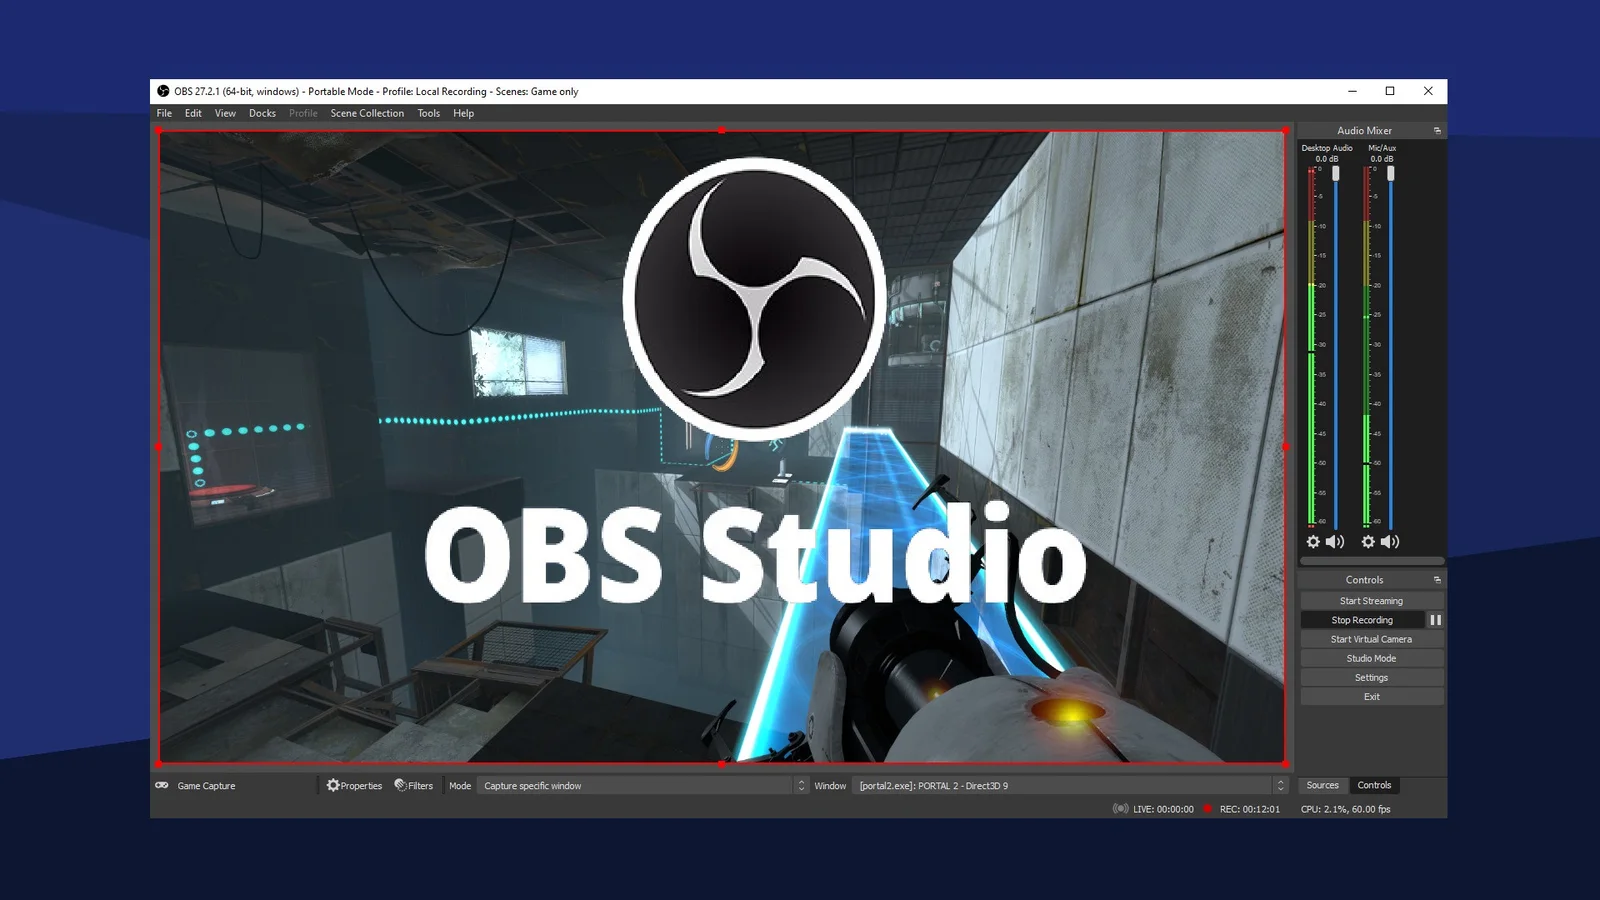
Task: Click the left-middle red resize handle
Action: 159,447
